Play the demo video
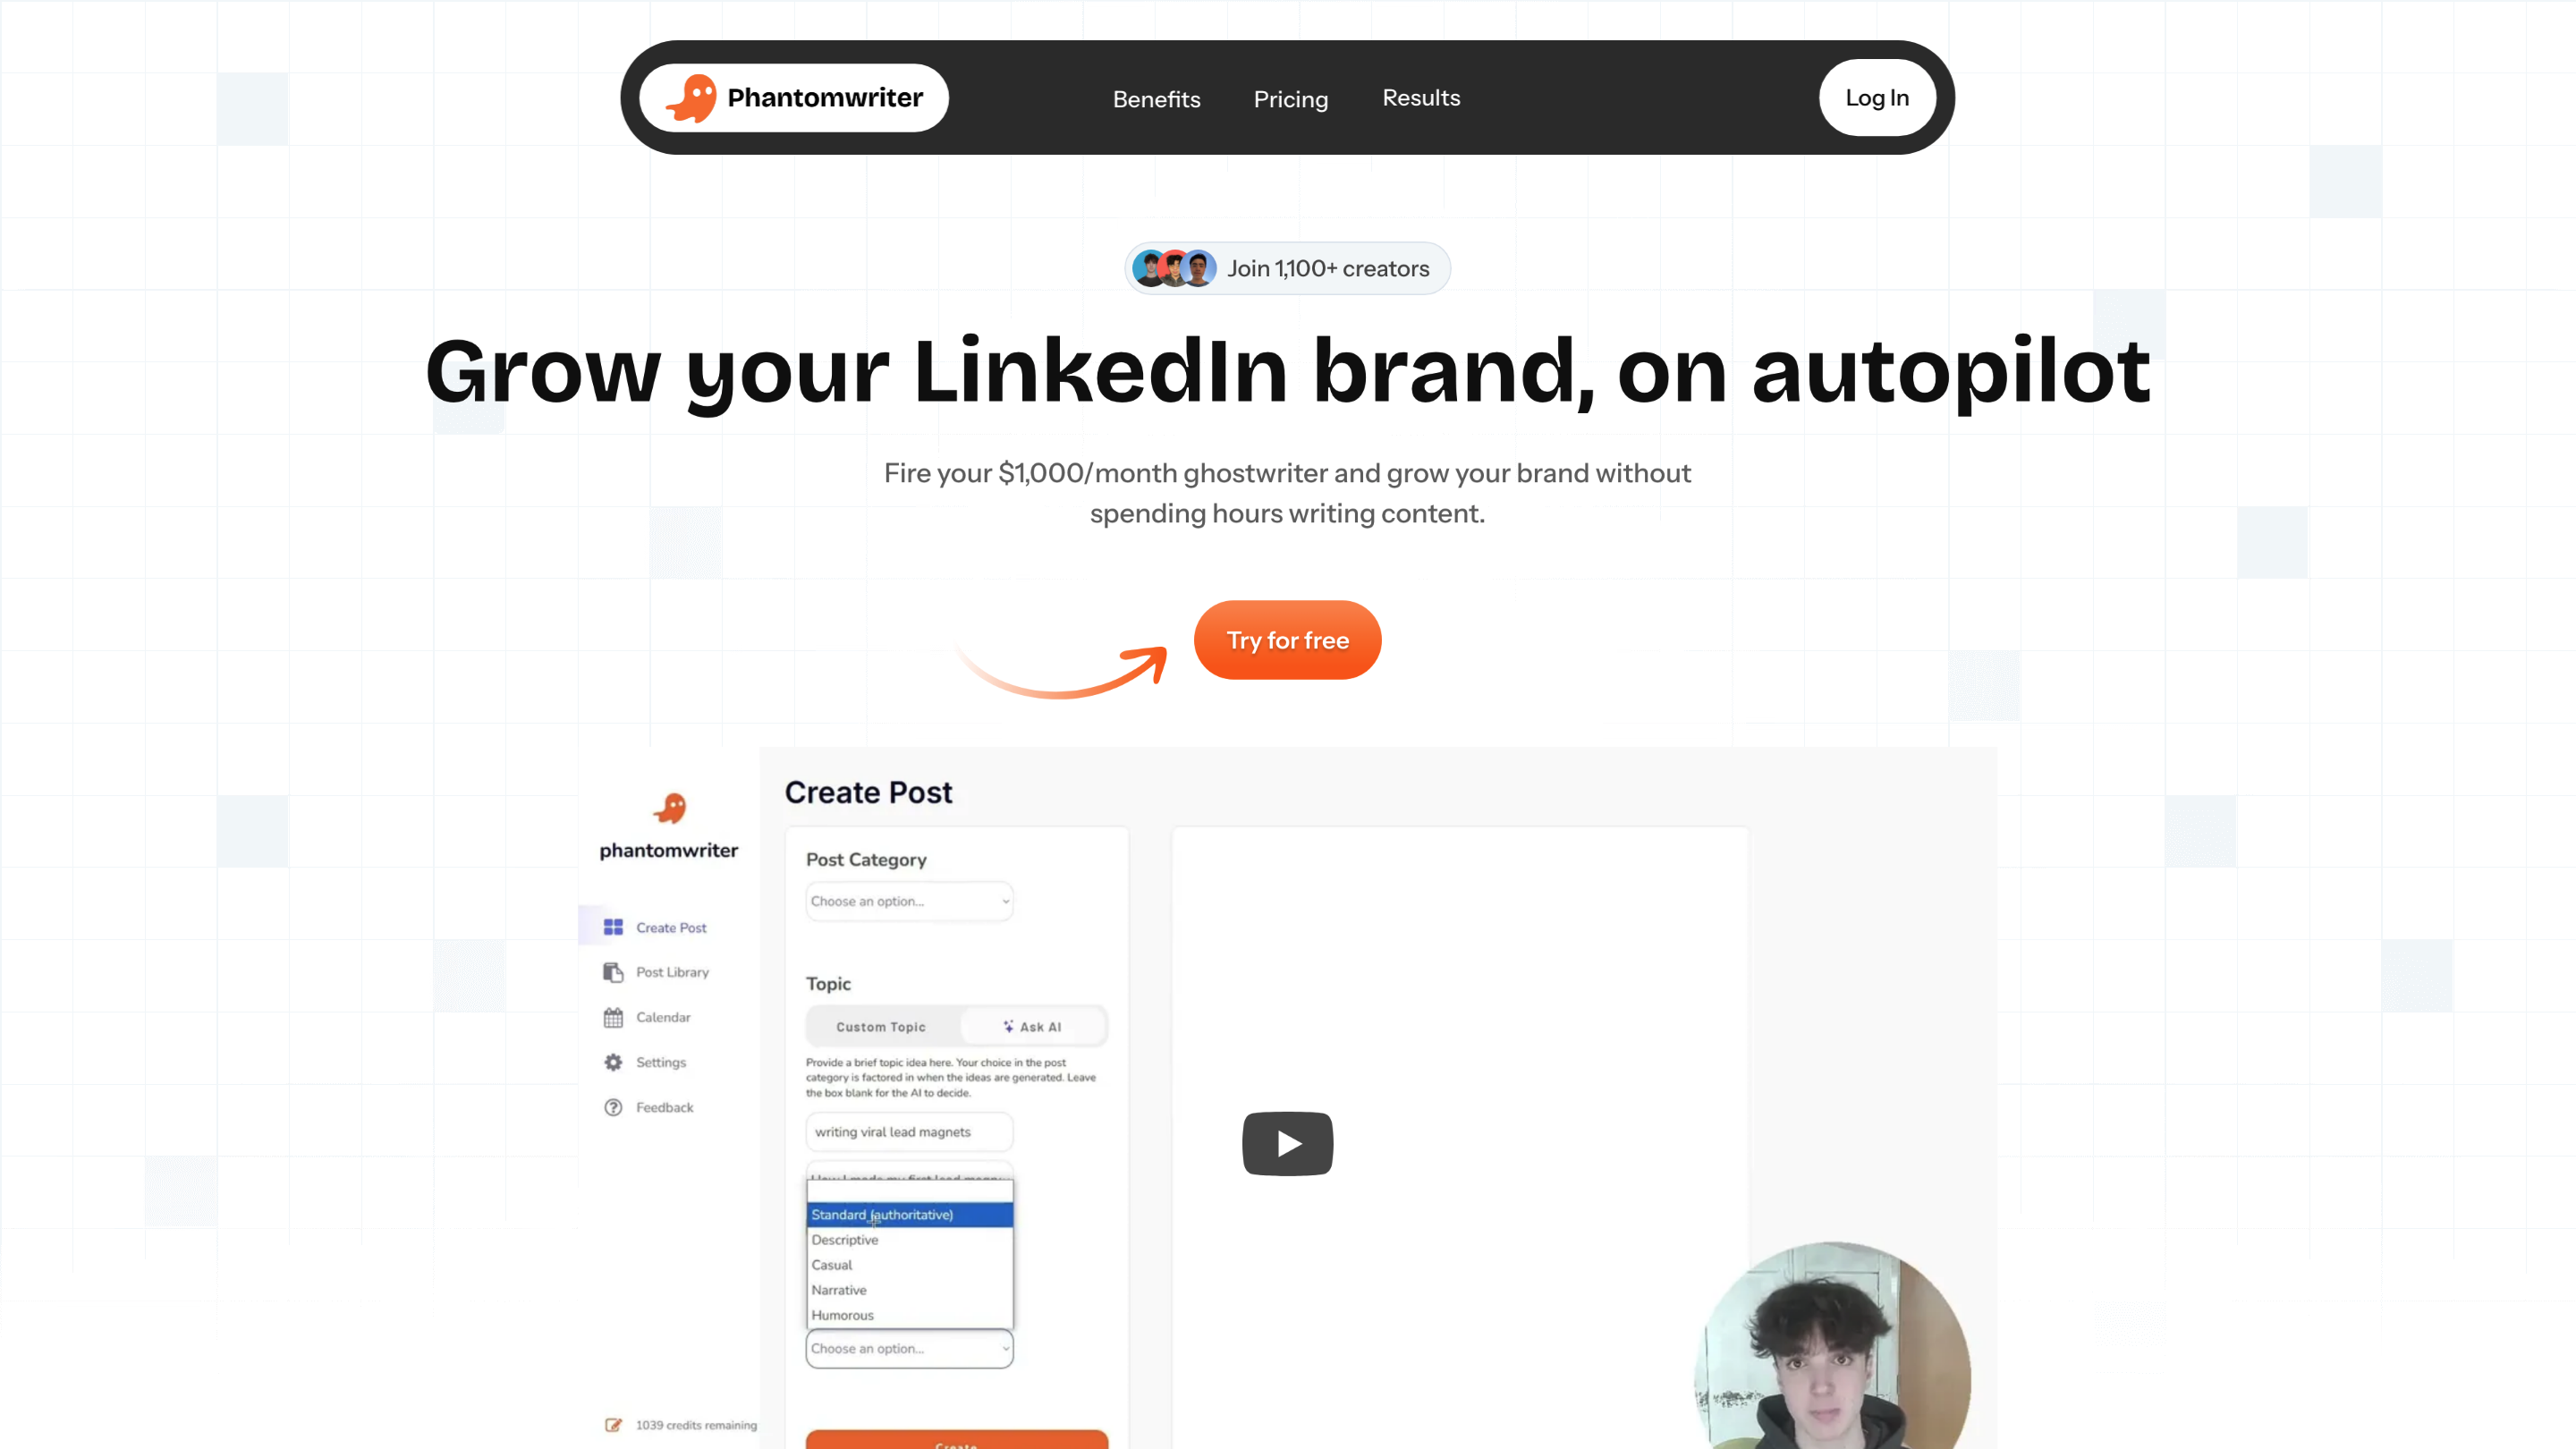Image resolution: width=2576 pixels, height=1449 pixels. [x=1288, y=1143]
